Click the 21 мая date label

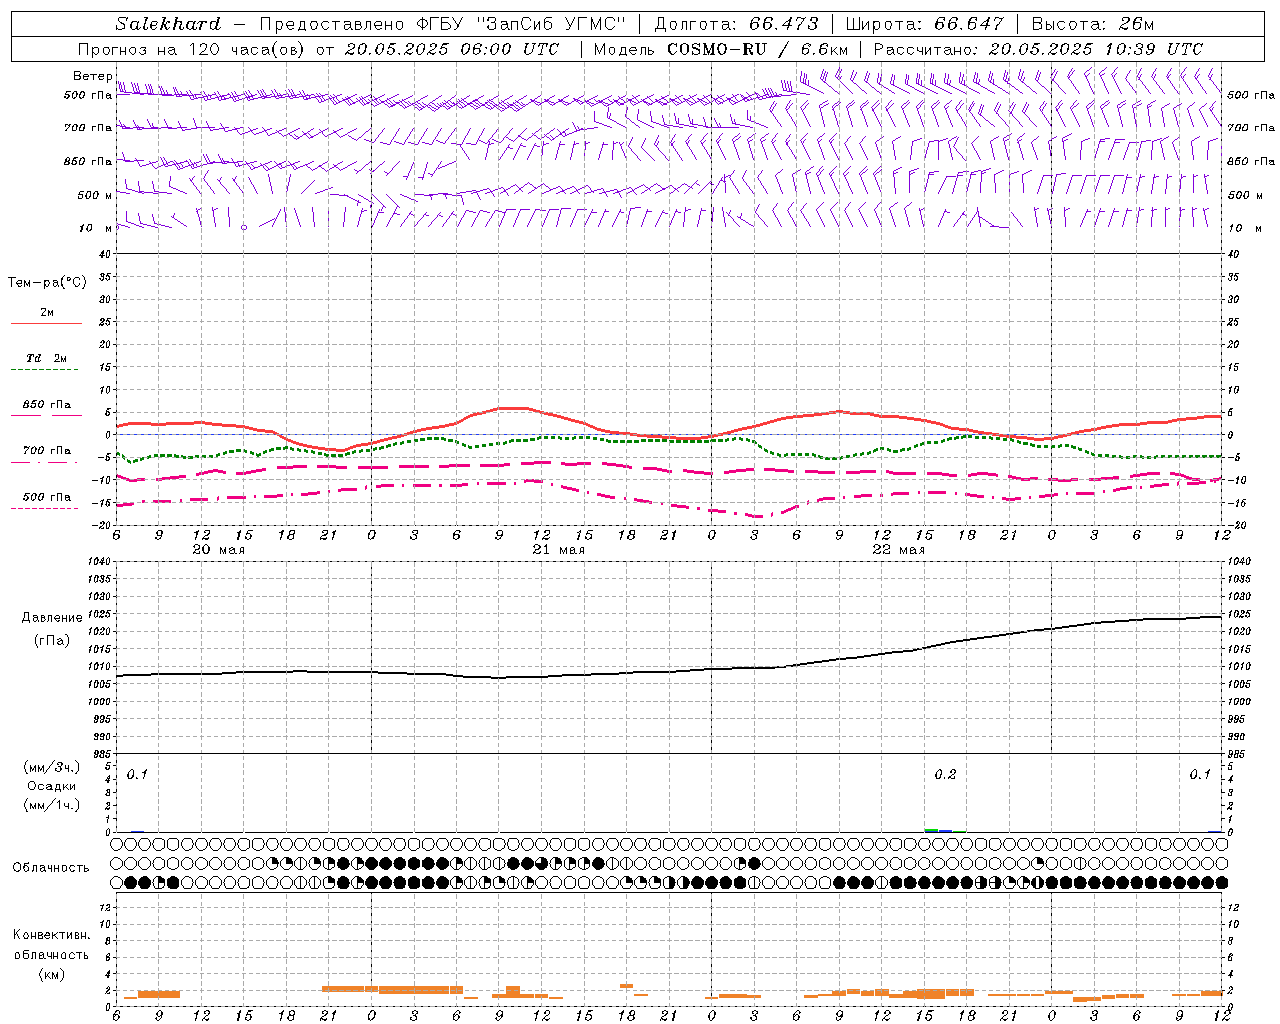point(558,550)
